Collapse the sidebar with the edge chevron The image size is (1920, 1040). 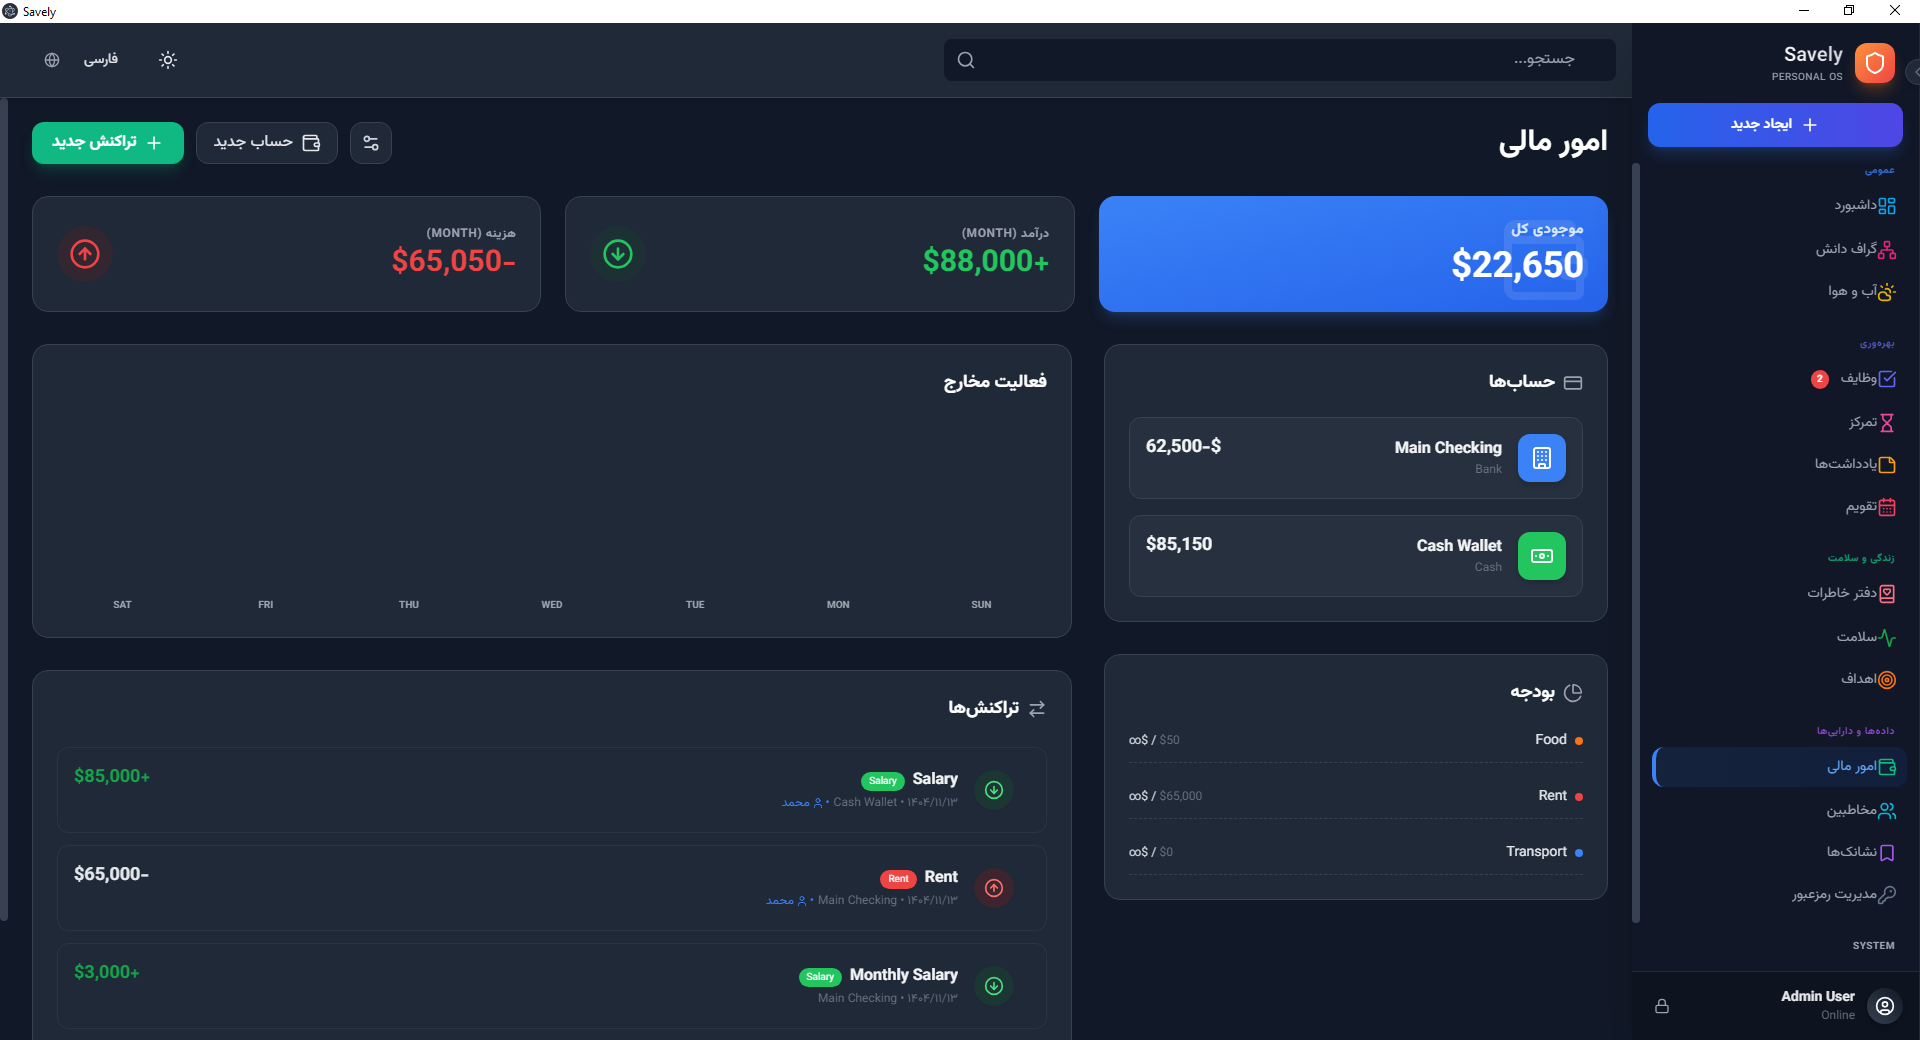[x=1913, y=72]
